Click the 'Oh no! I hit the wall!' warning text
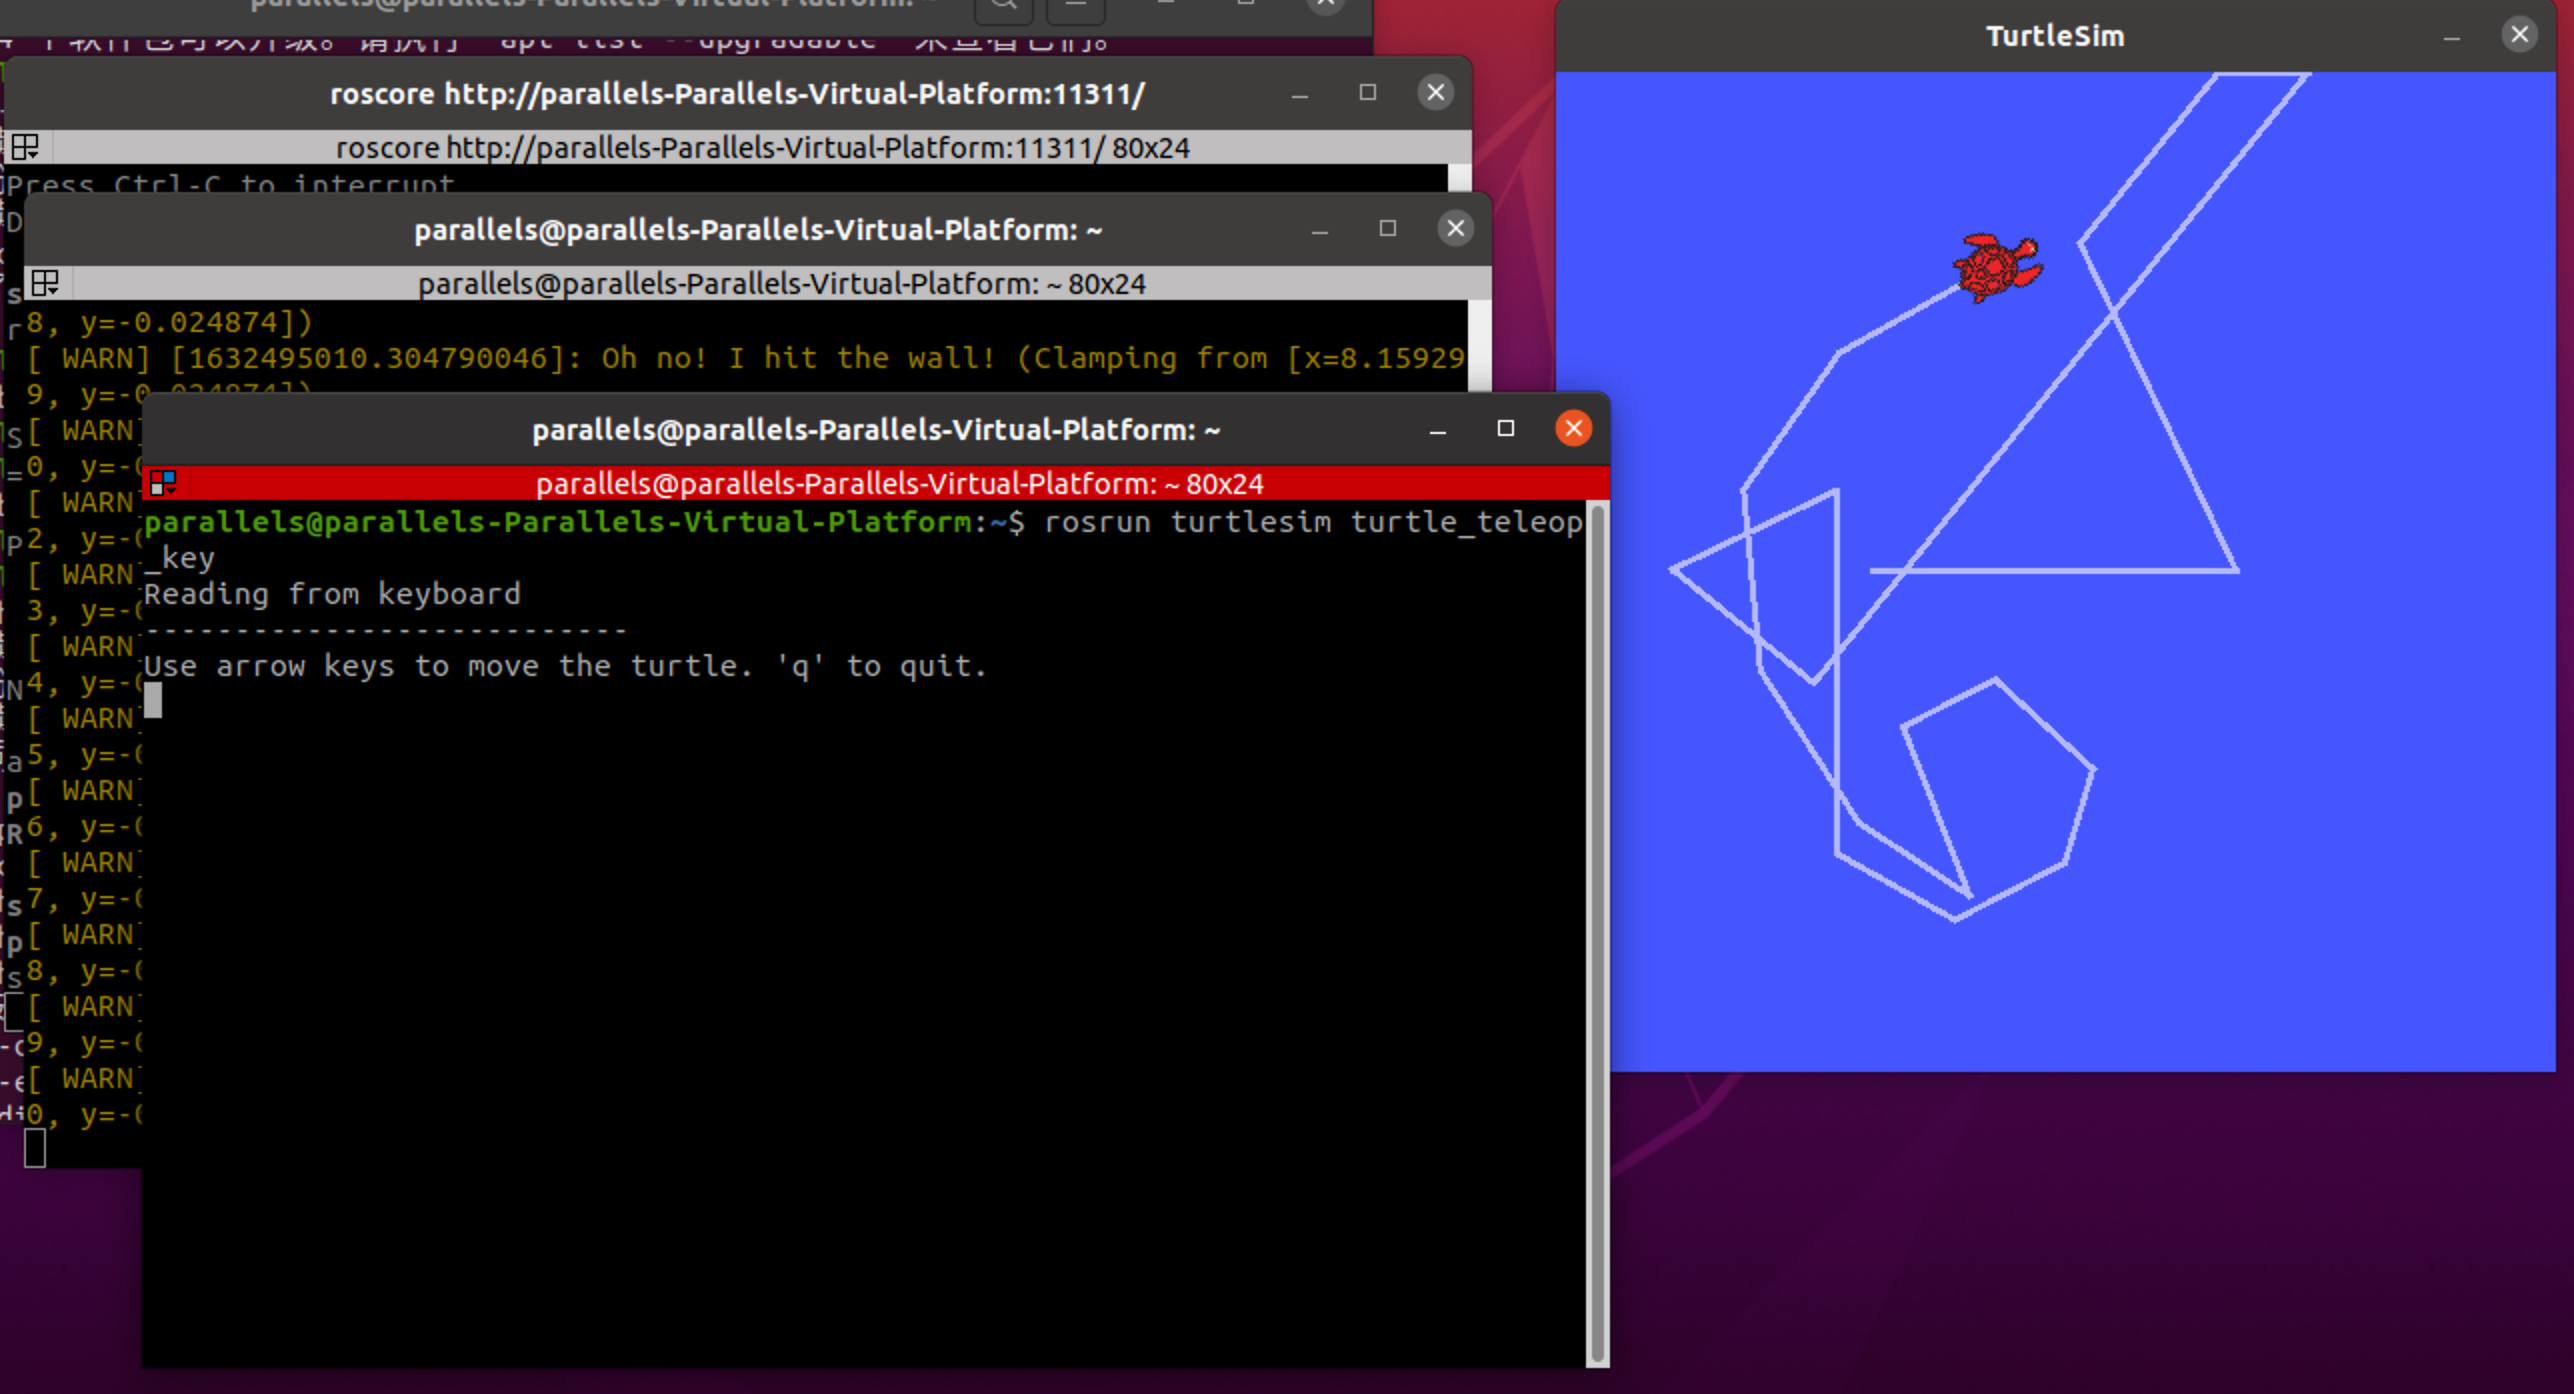Image resolution: width=2574 pixels, height=1394 pixels. point(800,357)
